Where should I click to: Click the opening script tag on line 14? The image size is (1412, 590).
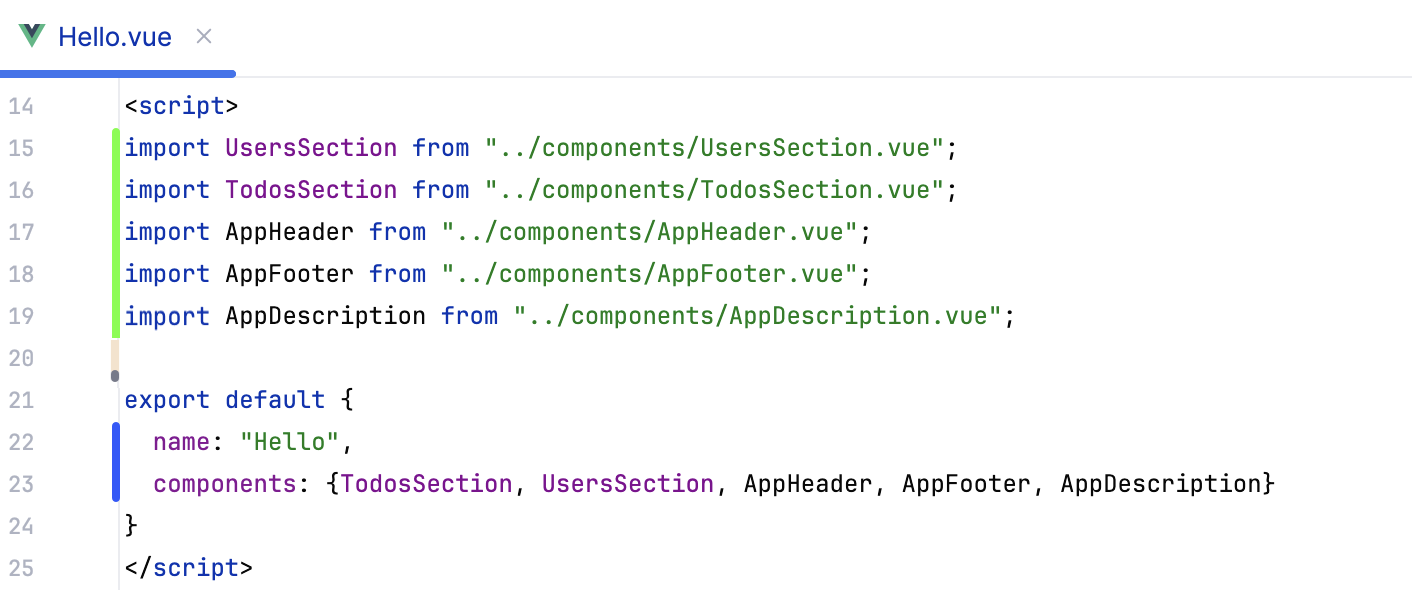coord(182,105)
